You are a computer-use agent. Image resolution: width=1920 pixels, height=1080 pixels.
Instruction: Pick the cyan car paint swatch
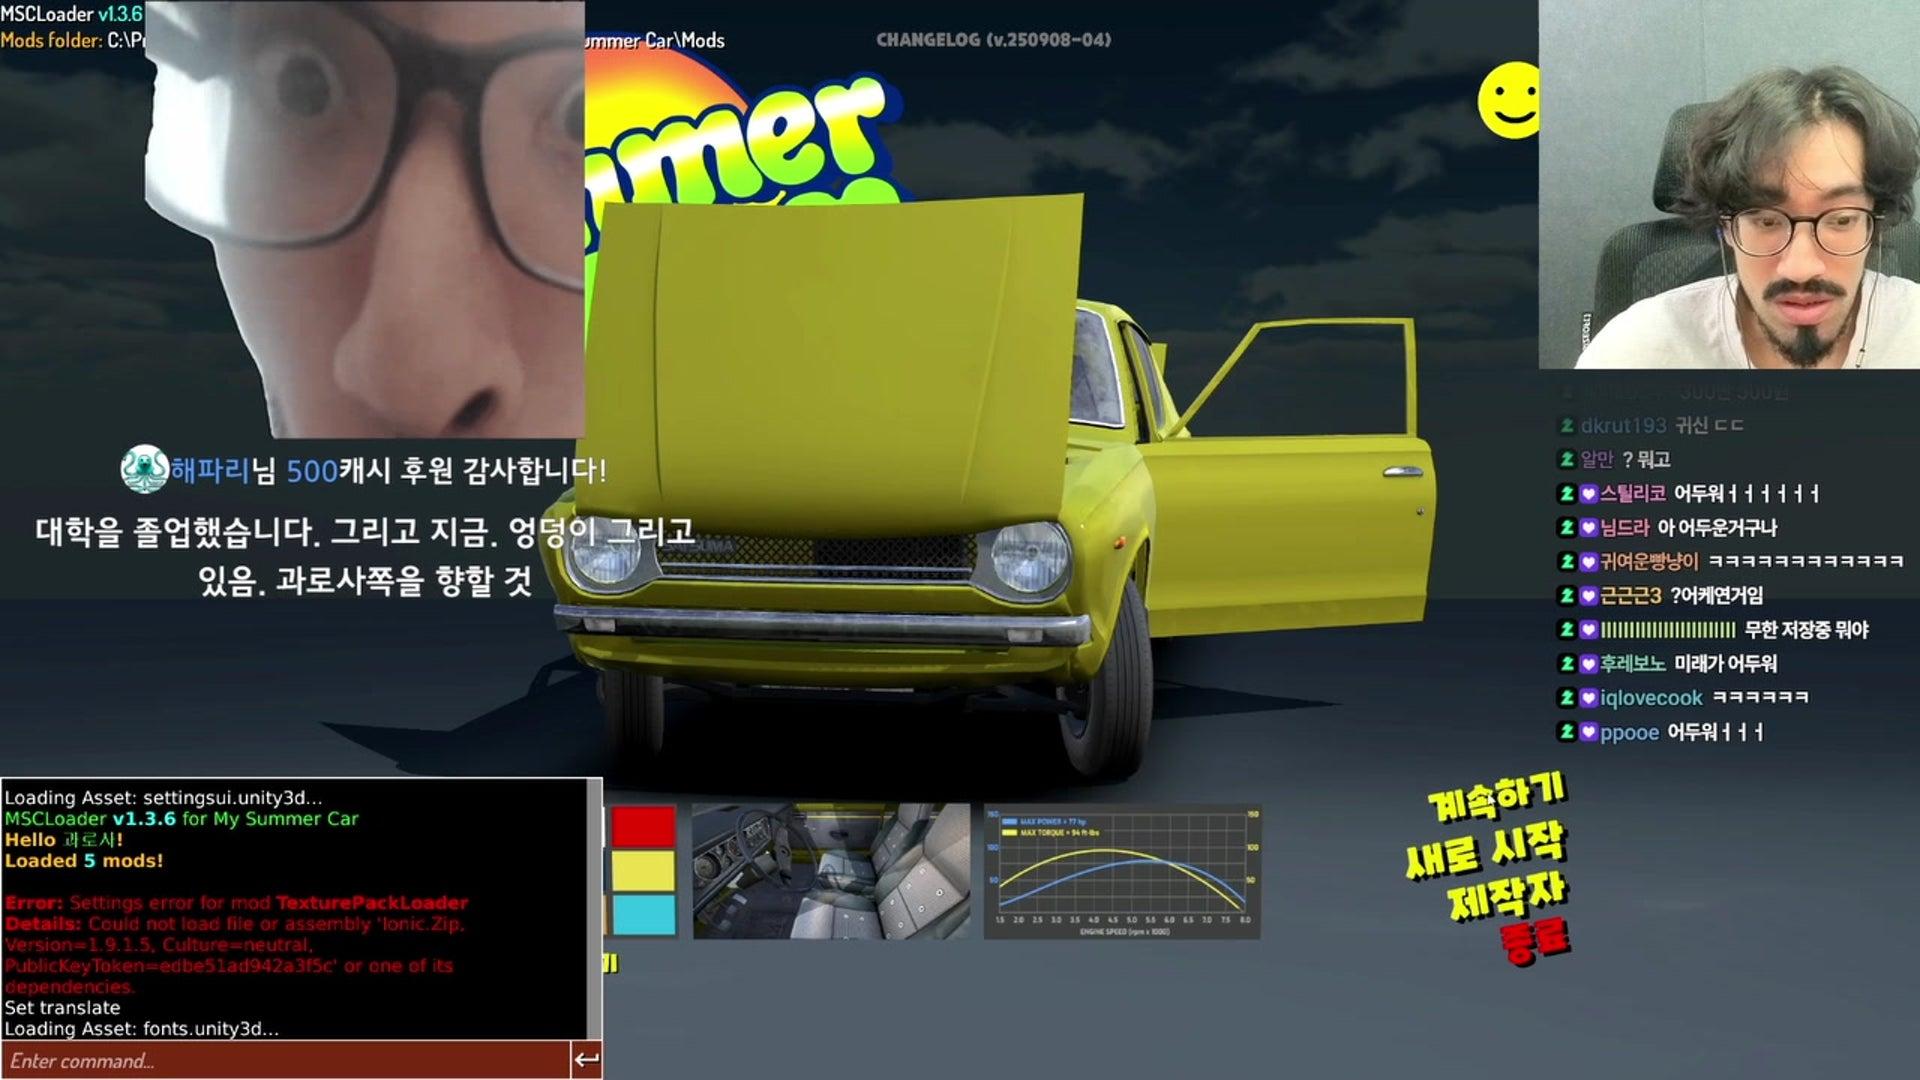pyautogui.click(x=643, y=915)
